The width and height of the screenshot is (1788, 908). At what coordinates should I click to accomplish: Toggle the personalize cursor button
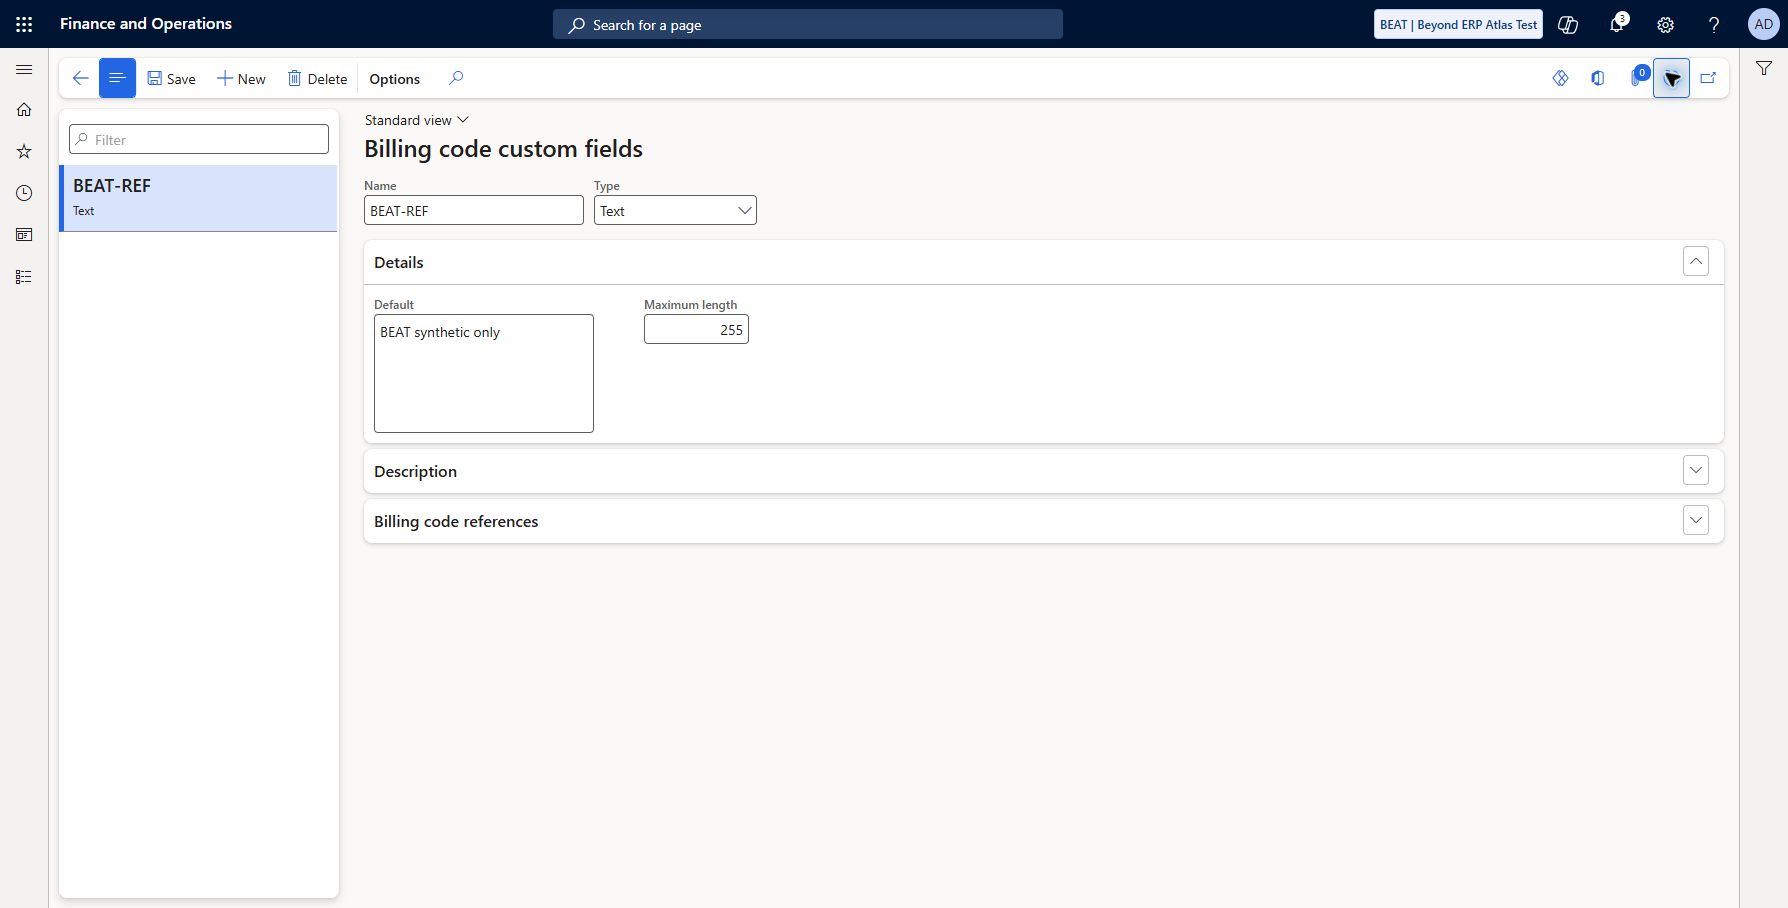click(x=1671, y=78)
